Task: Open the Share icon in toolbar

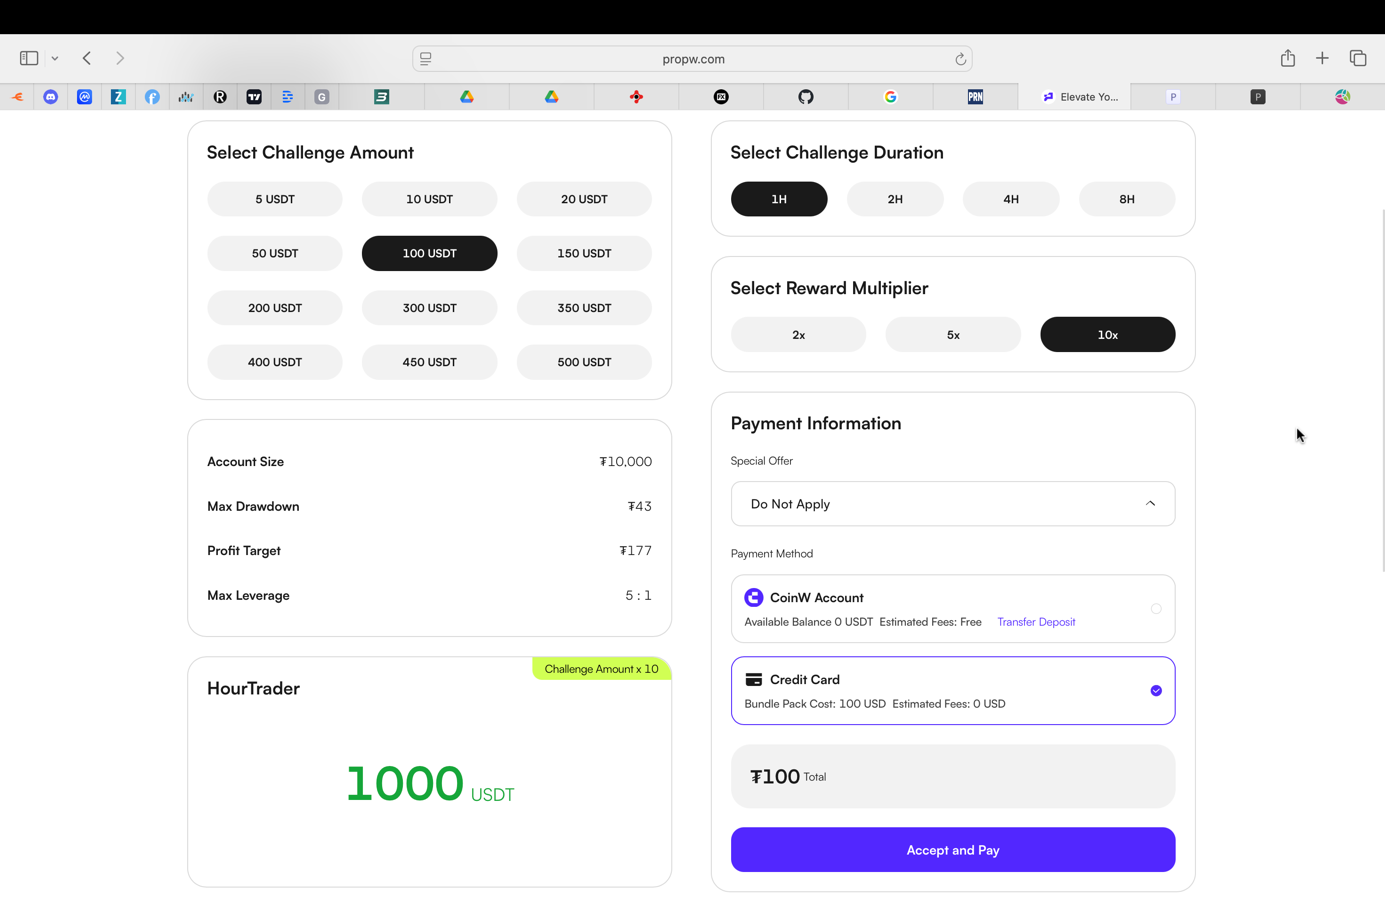Action: click(1287, 58)
